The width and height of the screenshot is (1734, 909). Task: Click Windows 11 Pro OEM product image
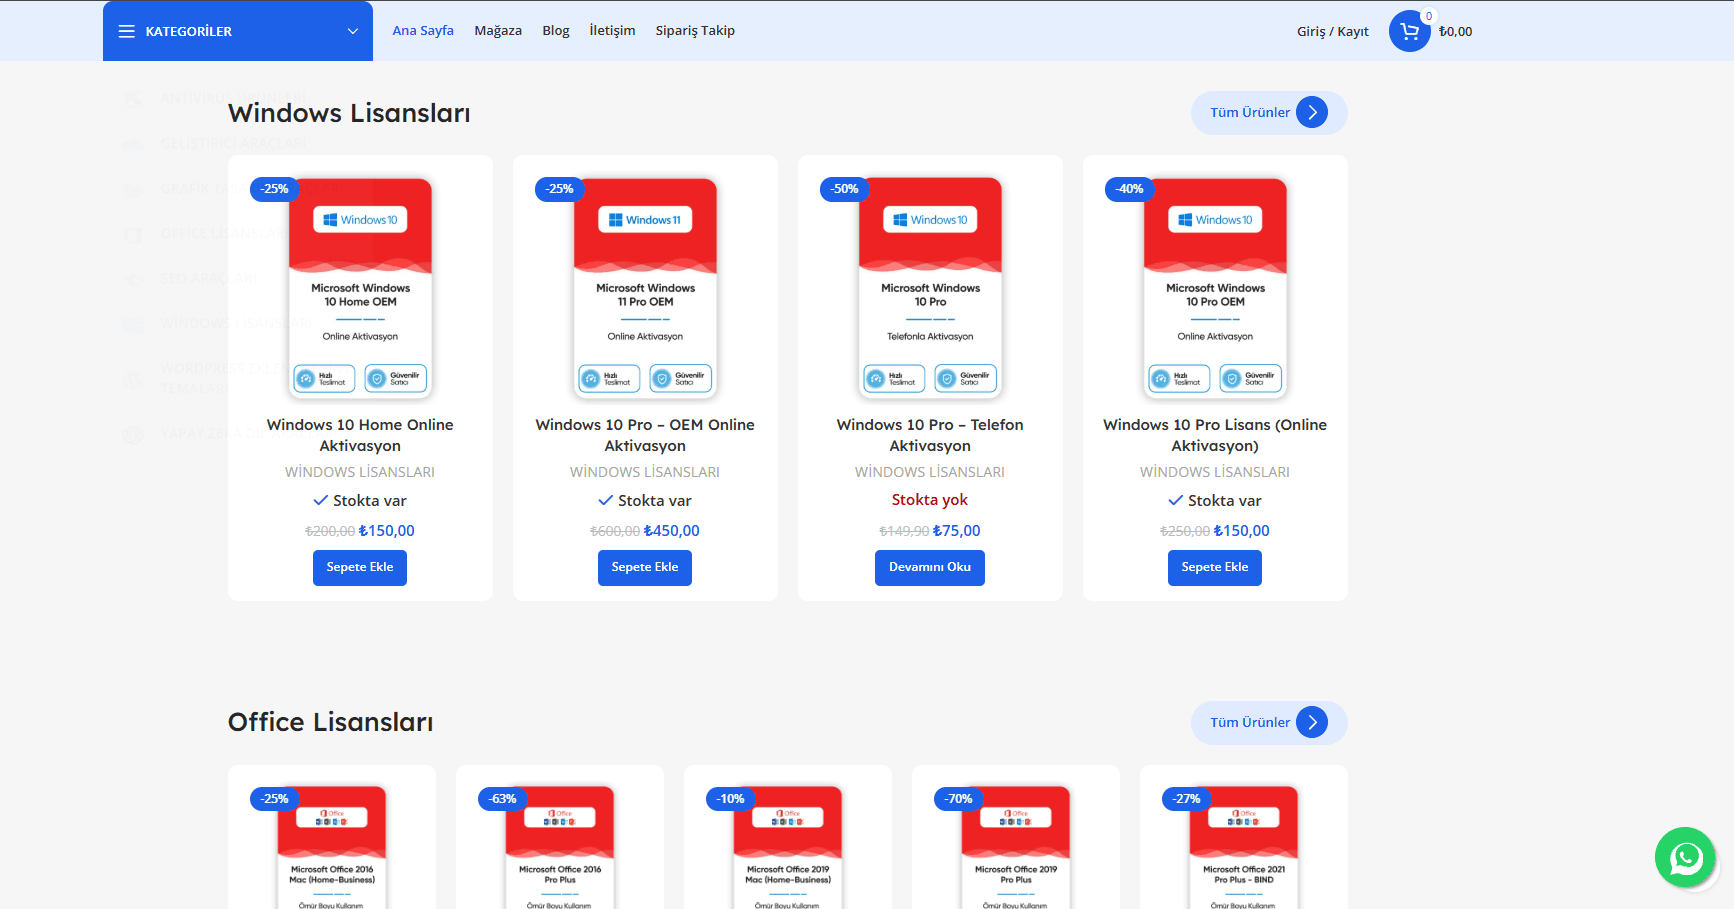click(645, 288)
